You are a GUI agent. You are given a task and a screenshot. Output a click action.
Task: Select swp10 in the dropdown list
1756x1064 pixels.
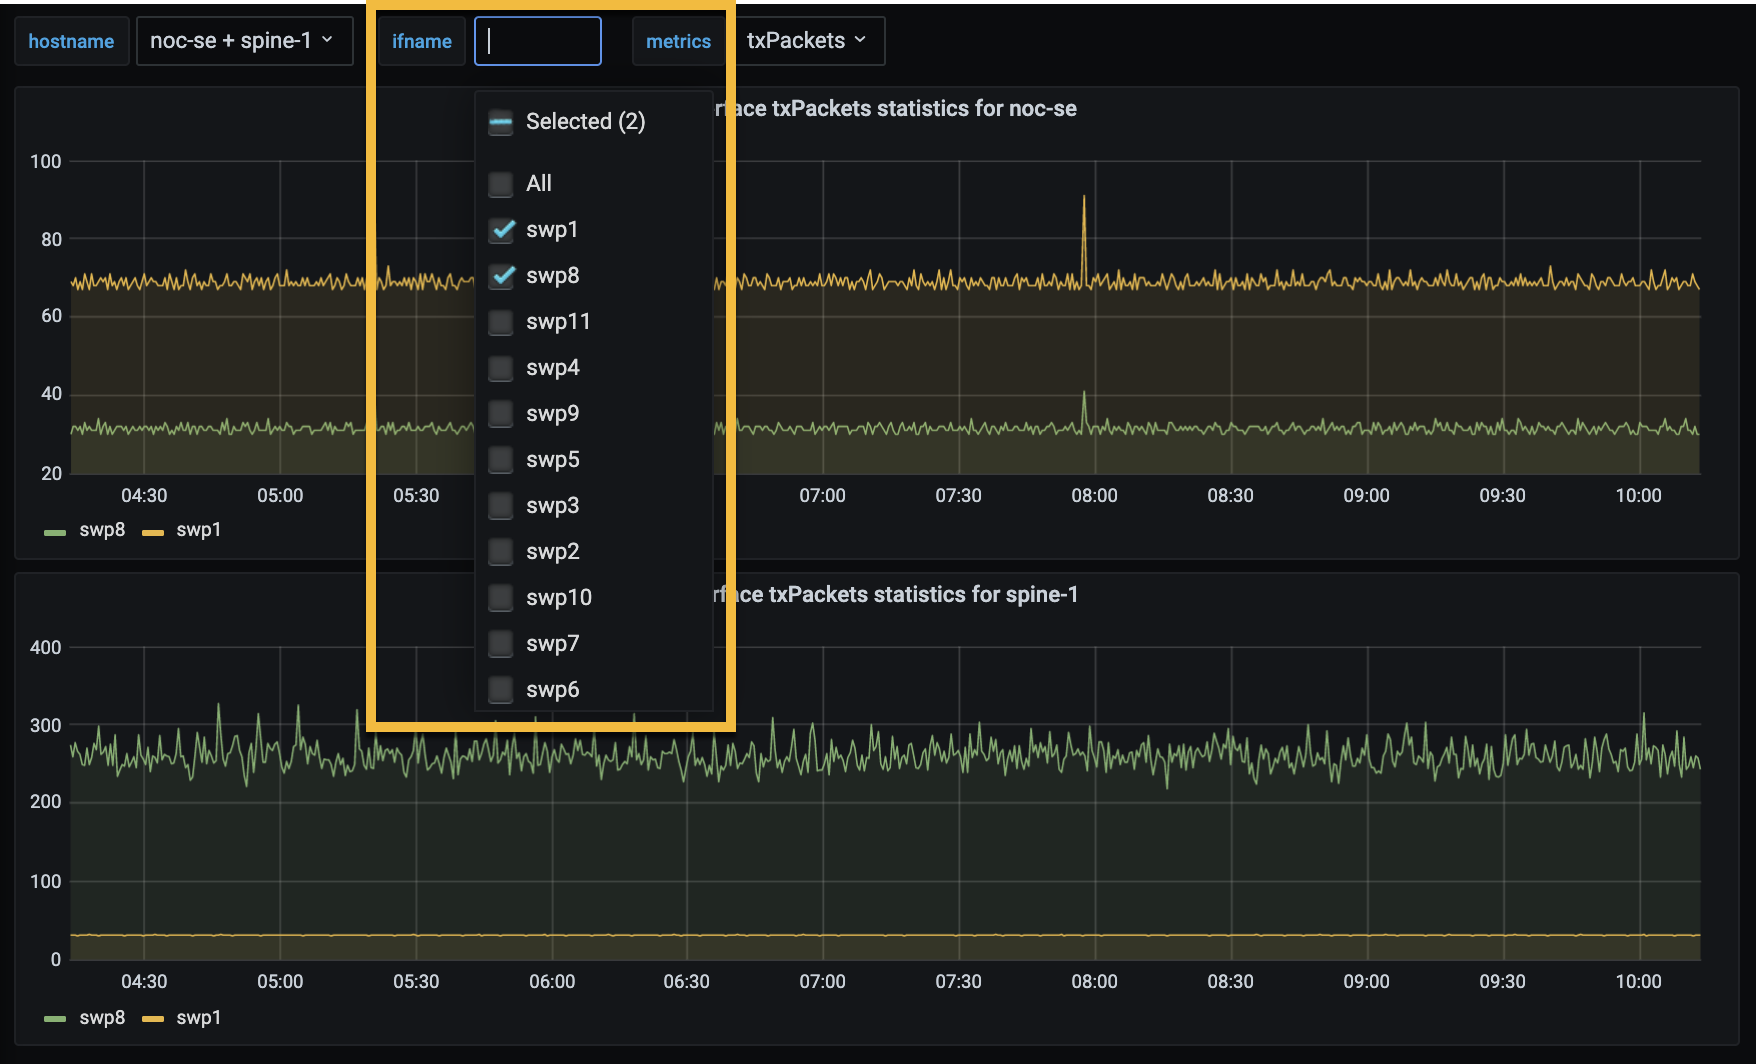tap(502, 598)
